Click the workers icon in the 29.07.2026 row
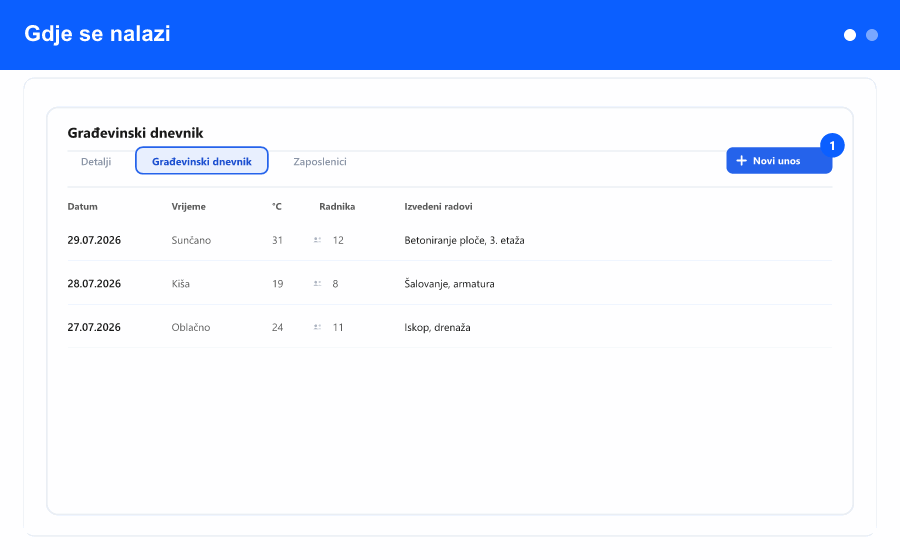This screenshot has height=560, width=900. (317, 240)
